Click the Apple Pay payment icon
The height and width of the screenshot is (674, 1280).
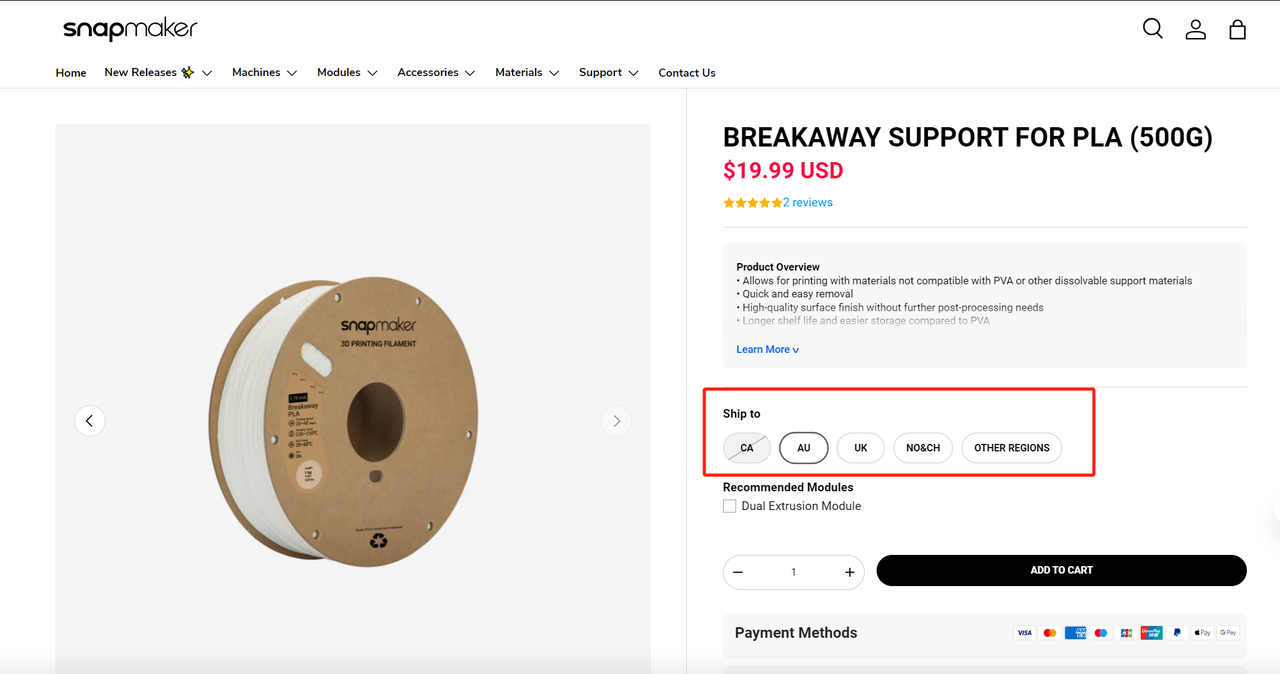1202,632
